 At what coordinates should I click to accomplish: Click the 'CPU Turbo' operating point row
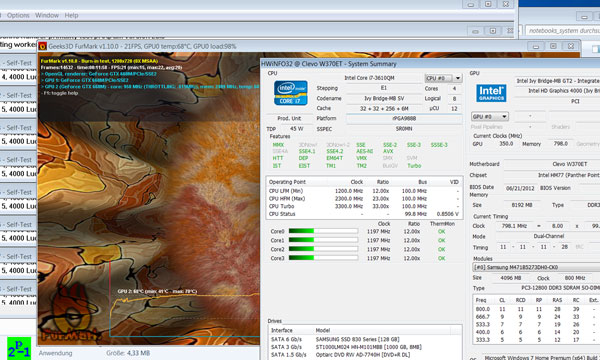tap(364, 206)
